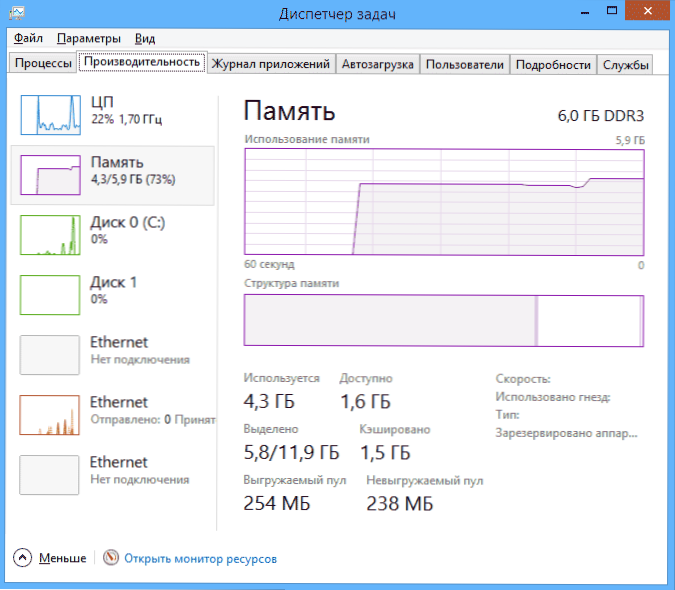Click the Использование памяти graph area

pyautogui.click(x=444, y=202)
